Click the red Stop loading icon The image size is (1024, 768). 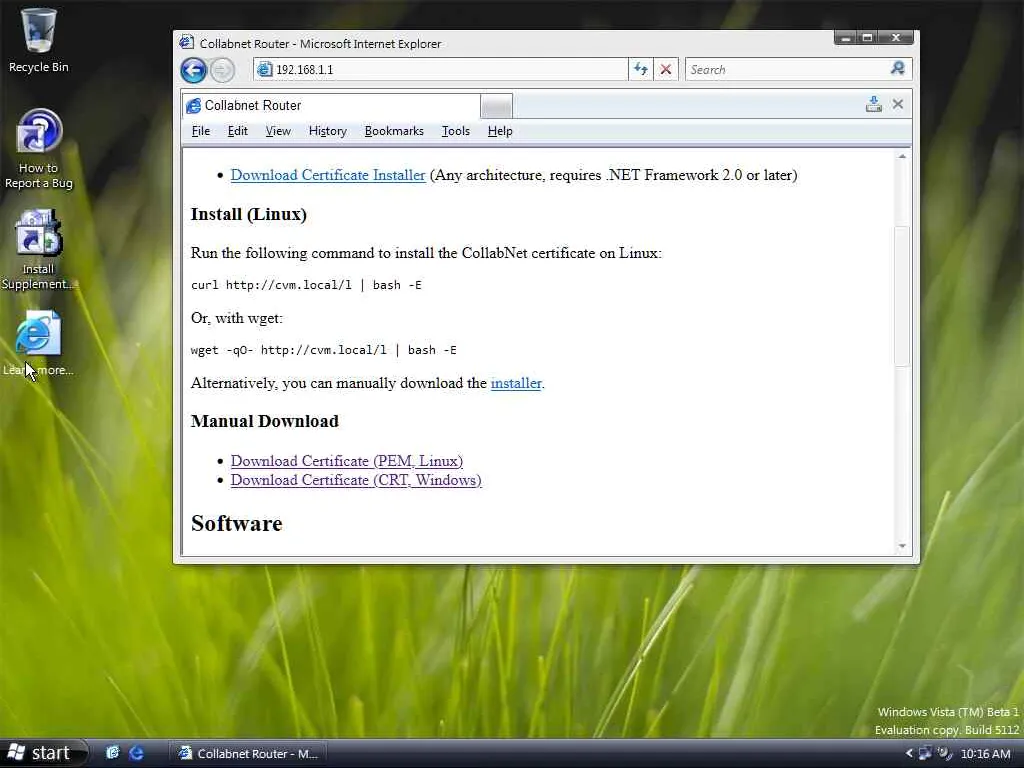point(665,69)
